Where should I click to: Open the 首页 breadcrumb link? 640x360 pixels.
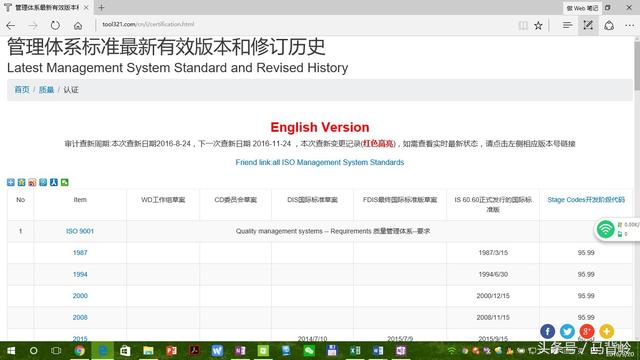[x=22, y=90]
